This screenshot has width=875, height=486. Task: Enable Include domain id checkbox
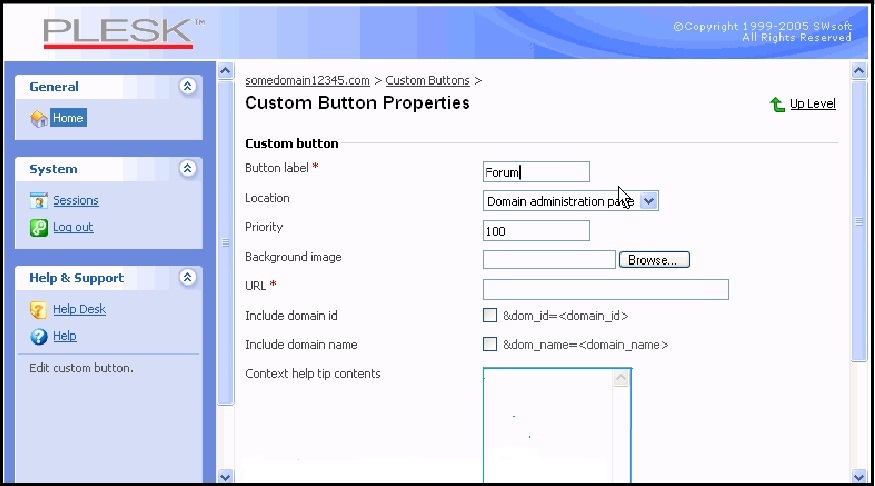490,315
